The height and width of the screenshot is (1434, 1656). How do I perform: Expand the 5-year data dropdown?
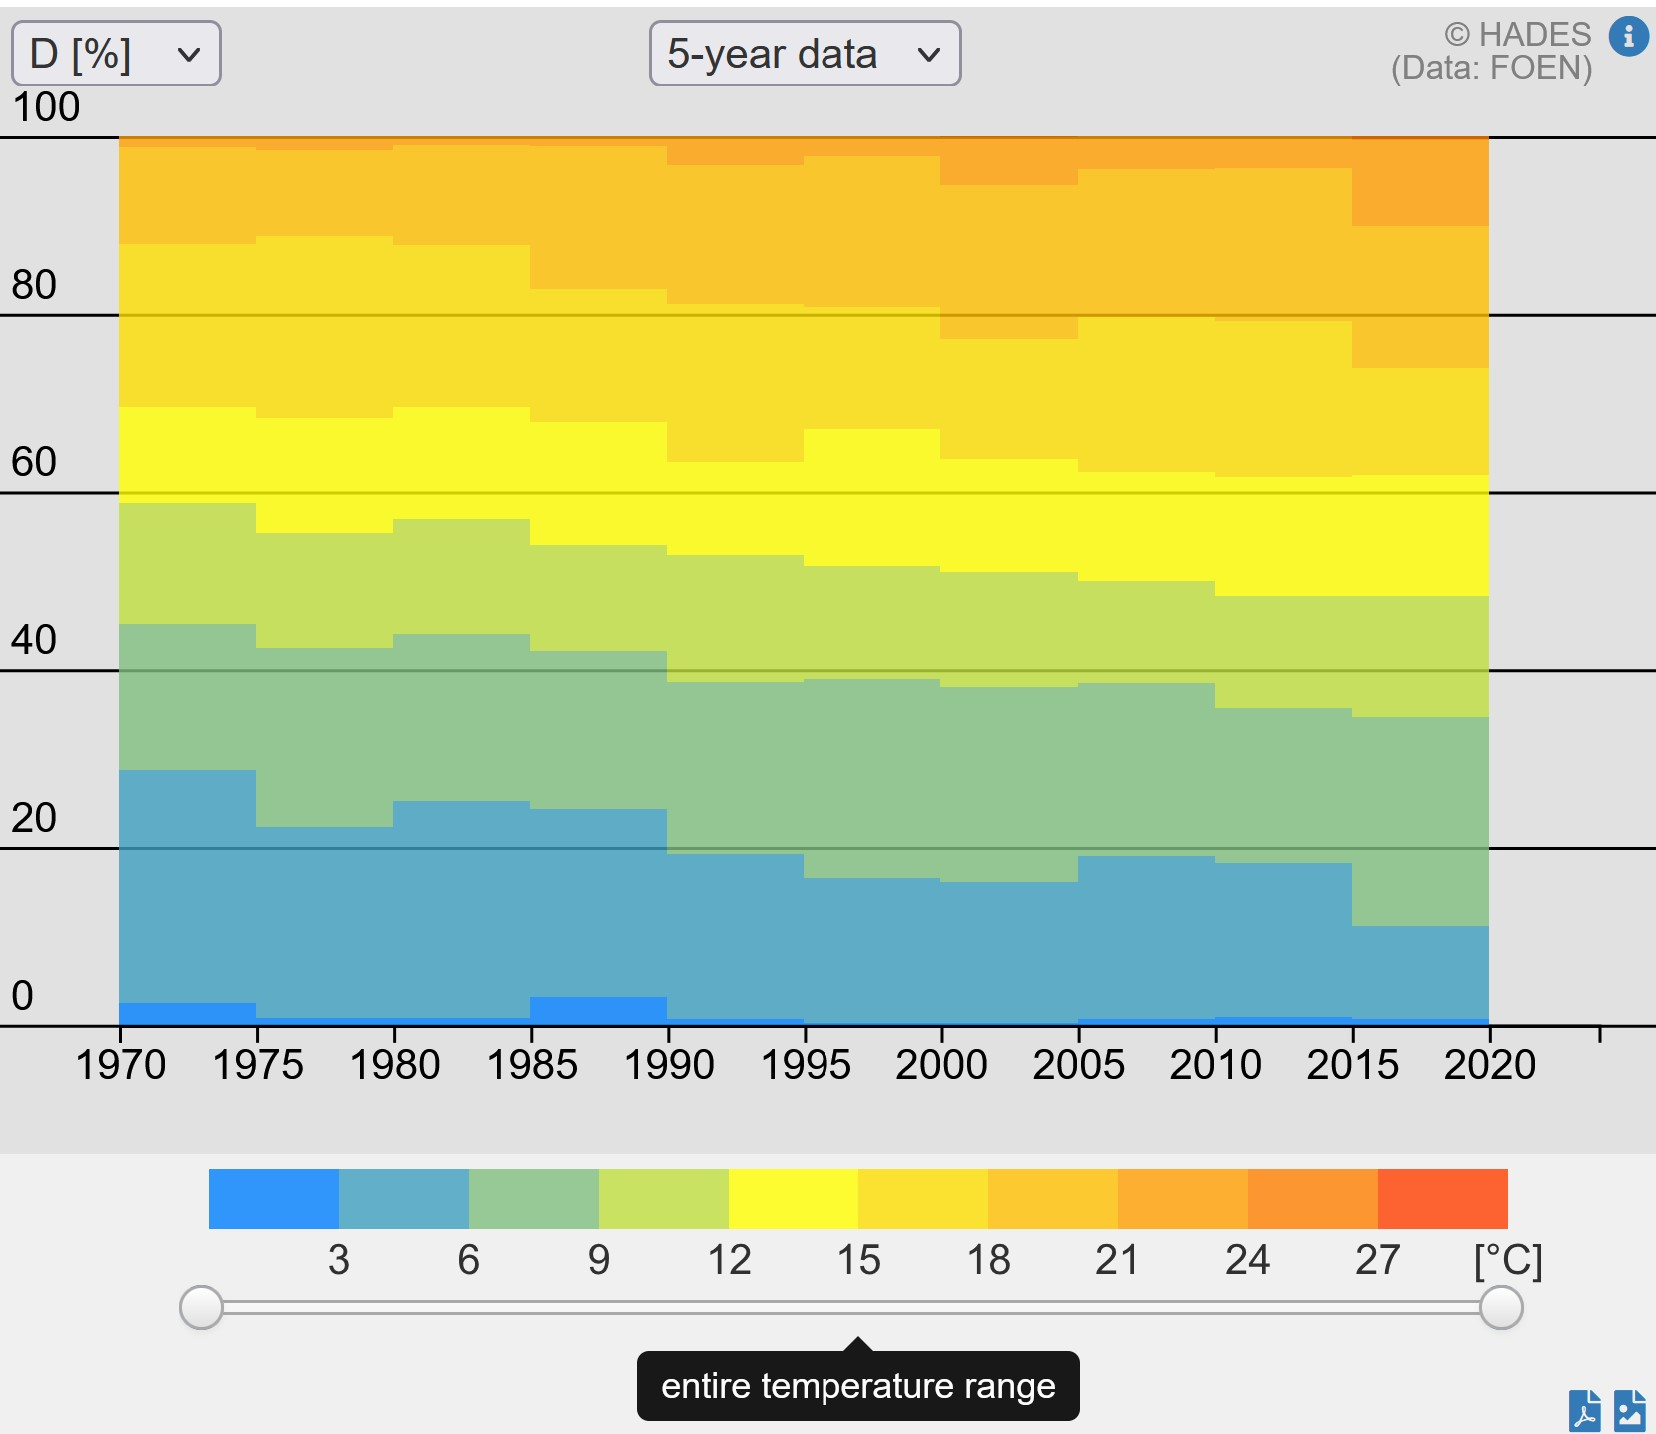[804, 54]
